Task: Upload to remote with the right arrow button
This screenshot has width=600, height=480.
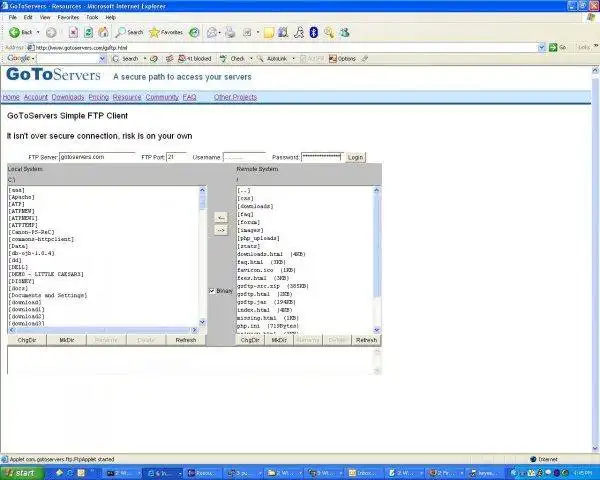Action: (x=221, y=230)
